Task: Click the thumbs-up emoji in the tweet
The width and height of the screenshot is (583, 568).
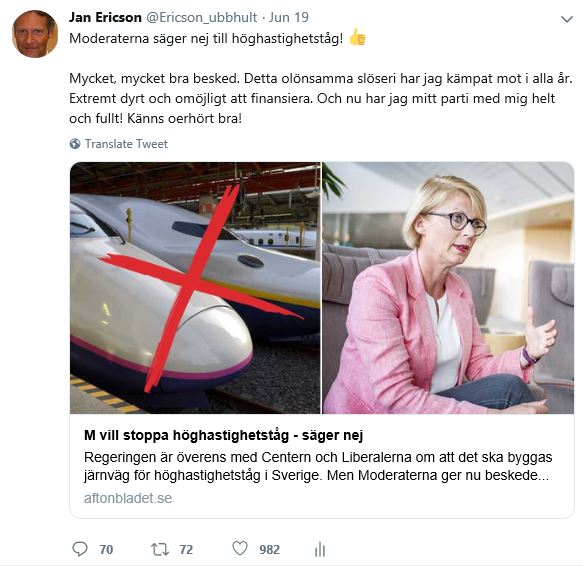Action: point(357,38)
